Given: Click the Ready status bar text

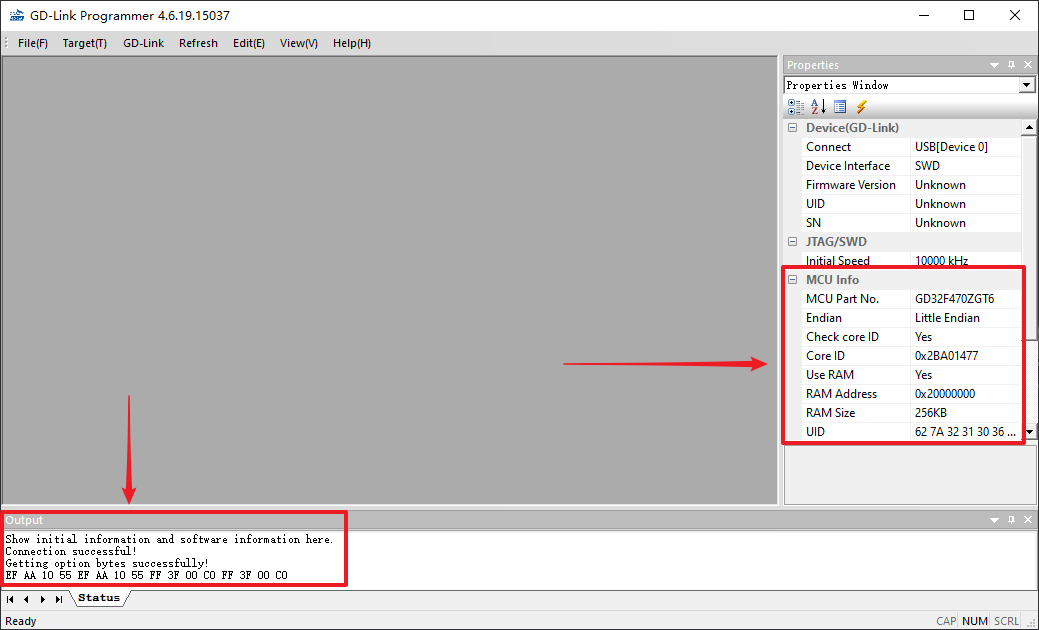Looking at the screenshot, I should pyautogui.click(x=21, y=621).
